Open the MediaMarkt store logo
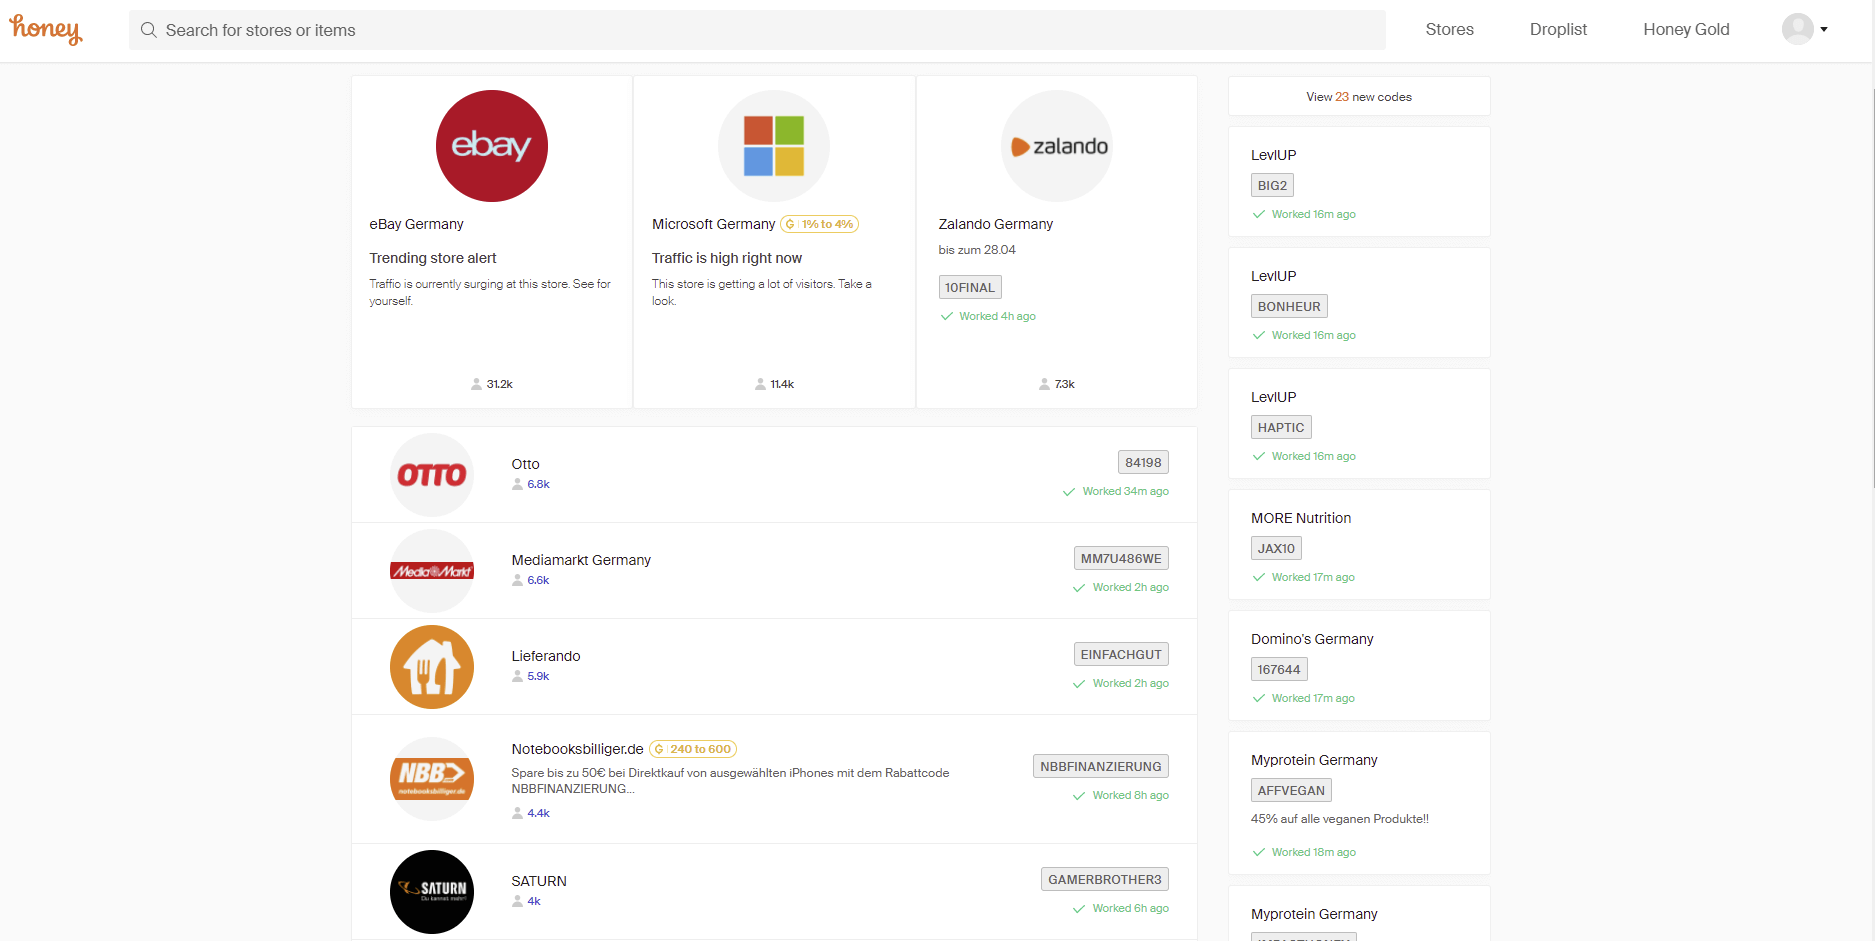Image resolution: width=1875 pixels, height=941 pixels. click(x=432, y=571)
